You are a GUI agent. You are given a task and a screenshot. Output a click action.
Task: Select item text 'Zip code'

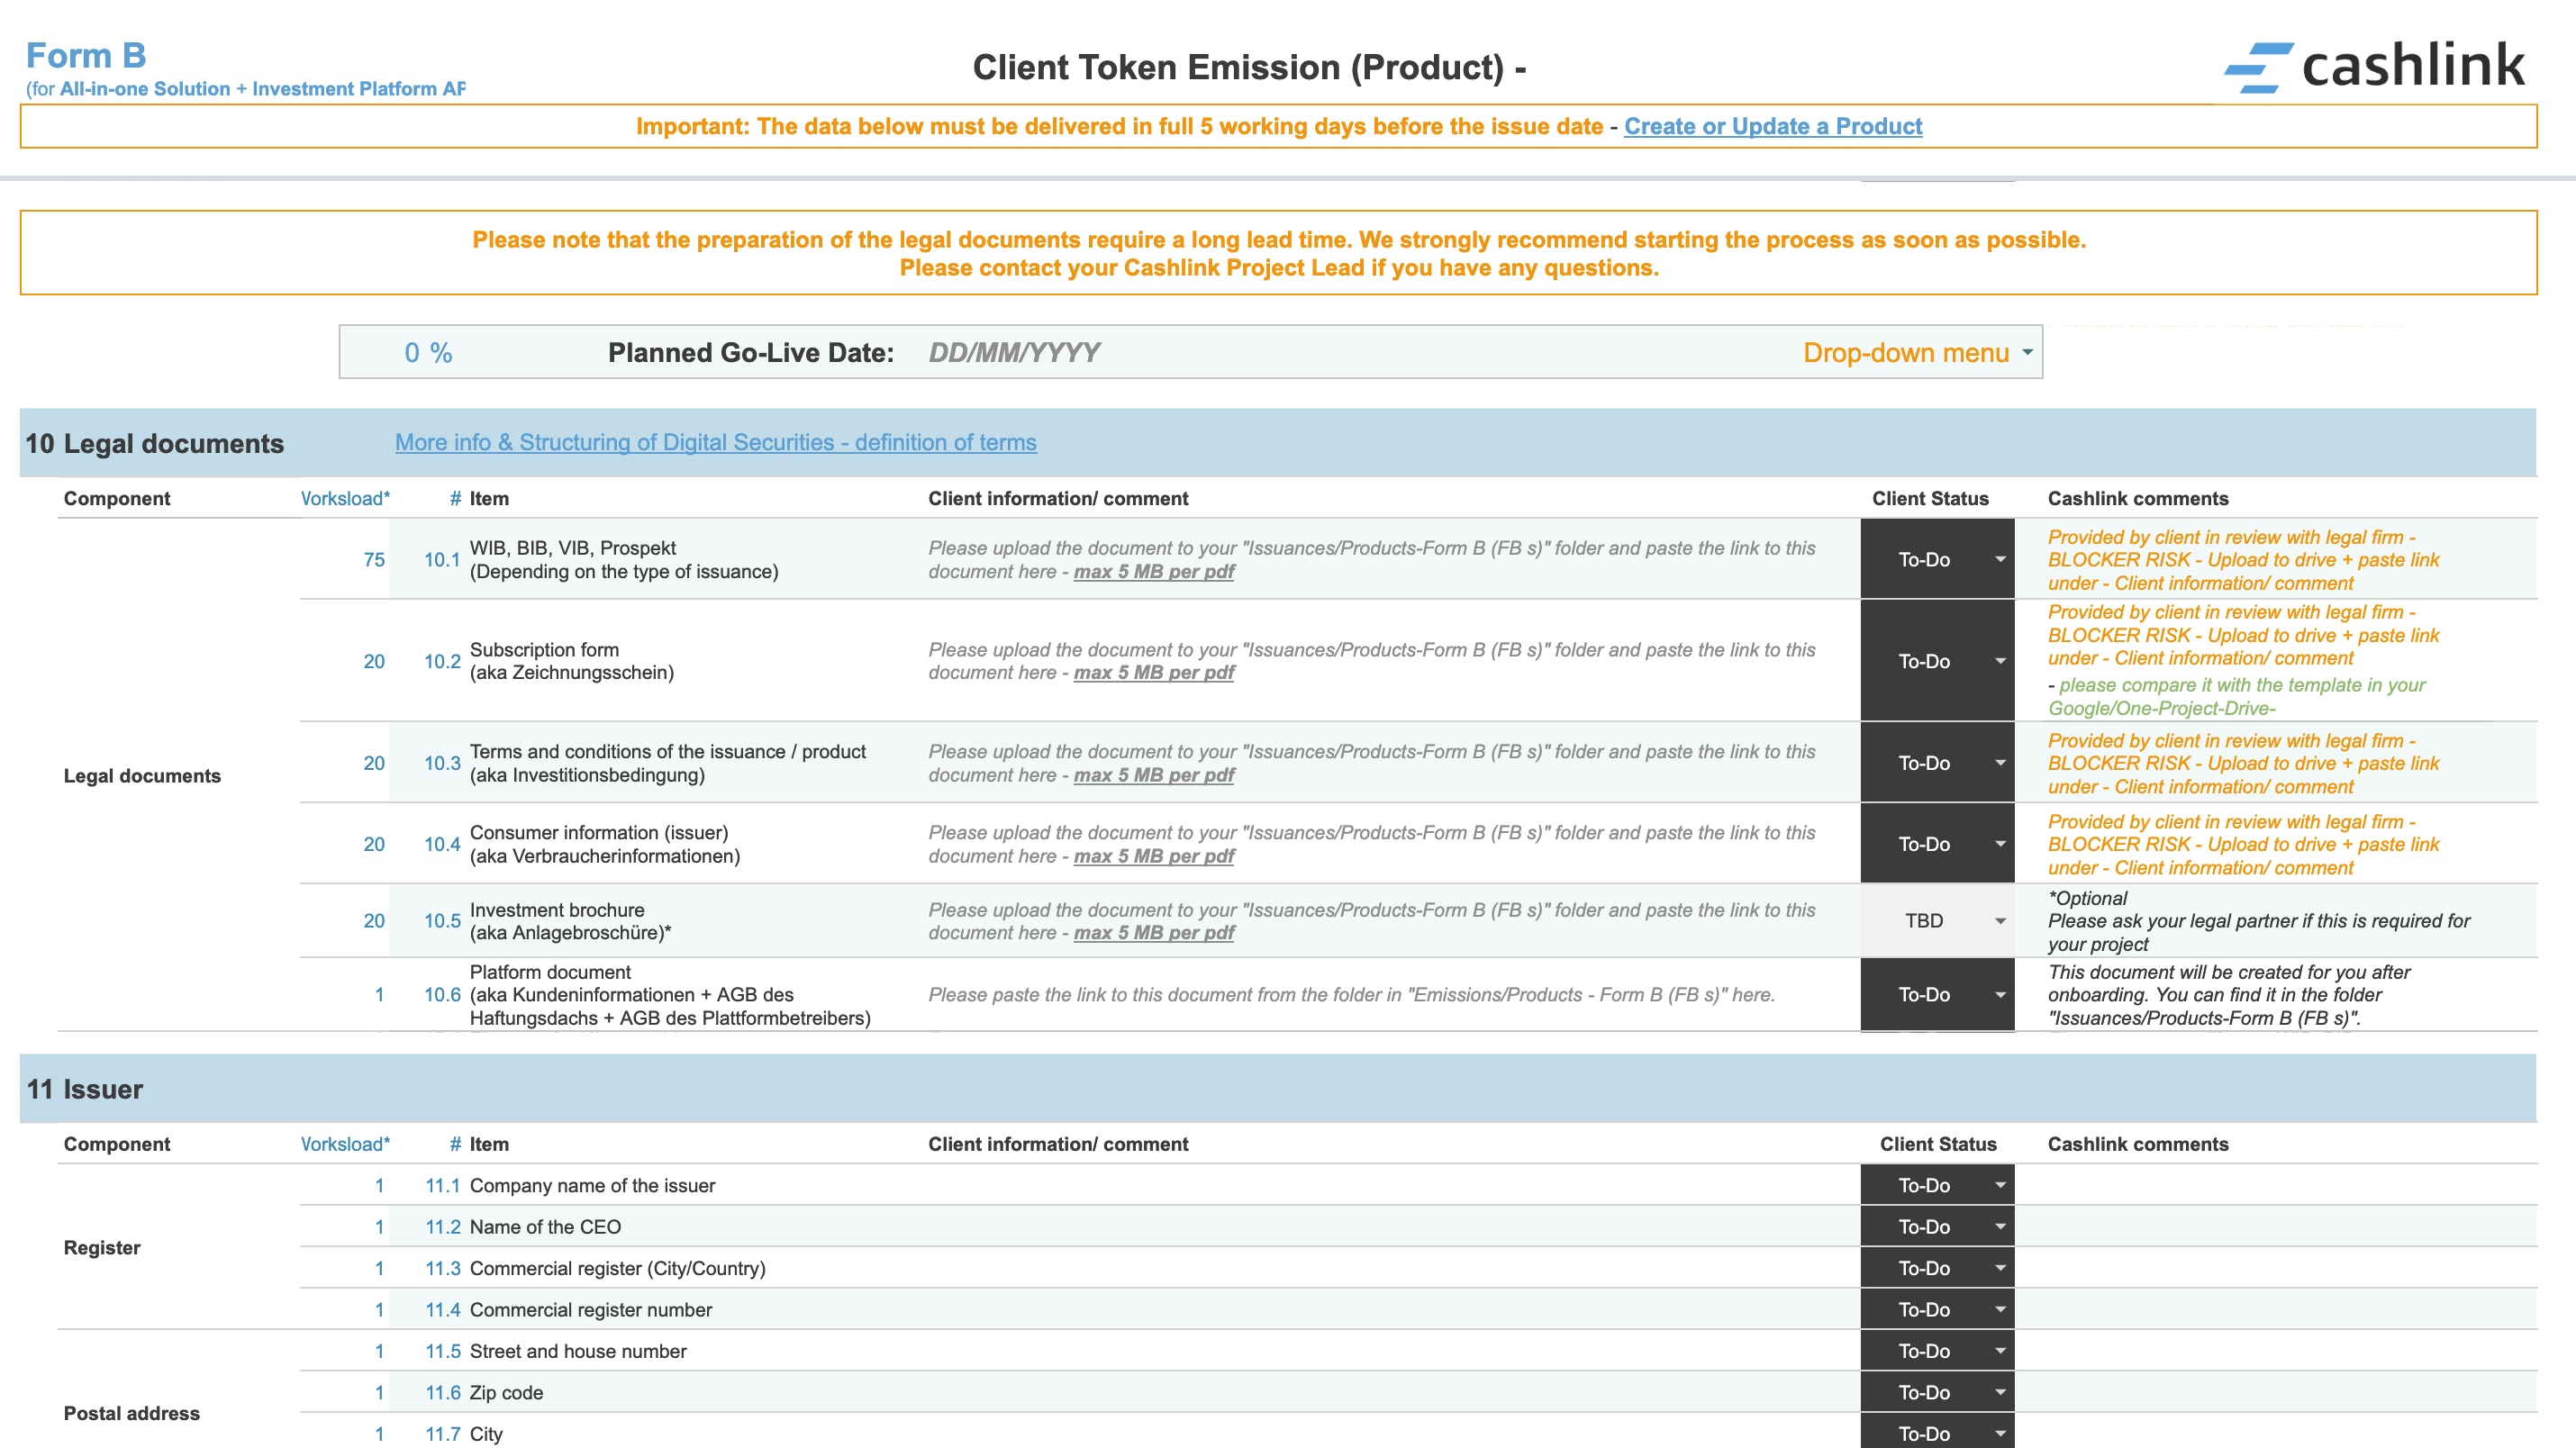[x=506, y=1392]
